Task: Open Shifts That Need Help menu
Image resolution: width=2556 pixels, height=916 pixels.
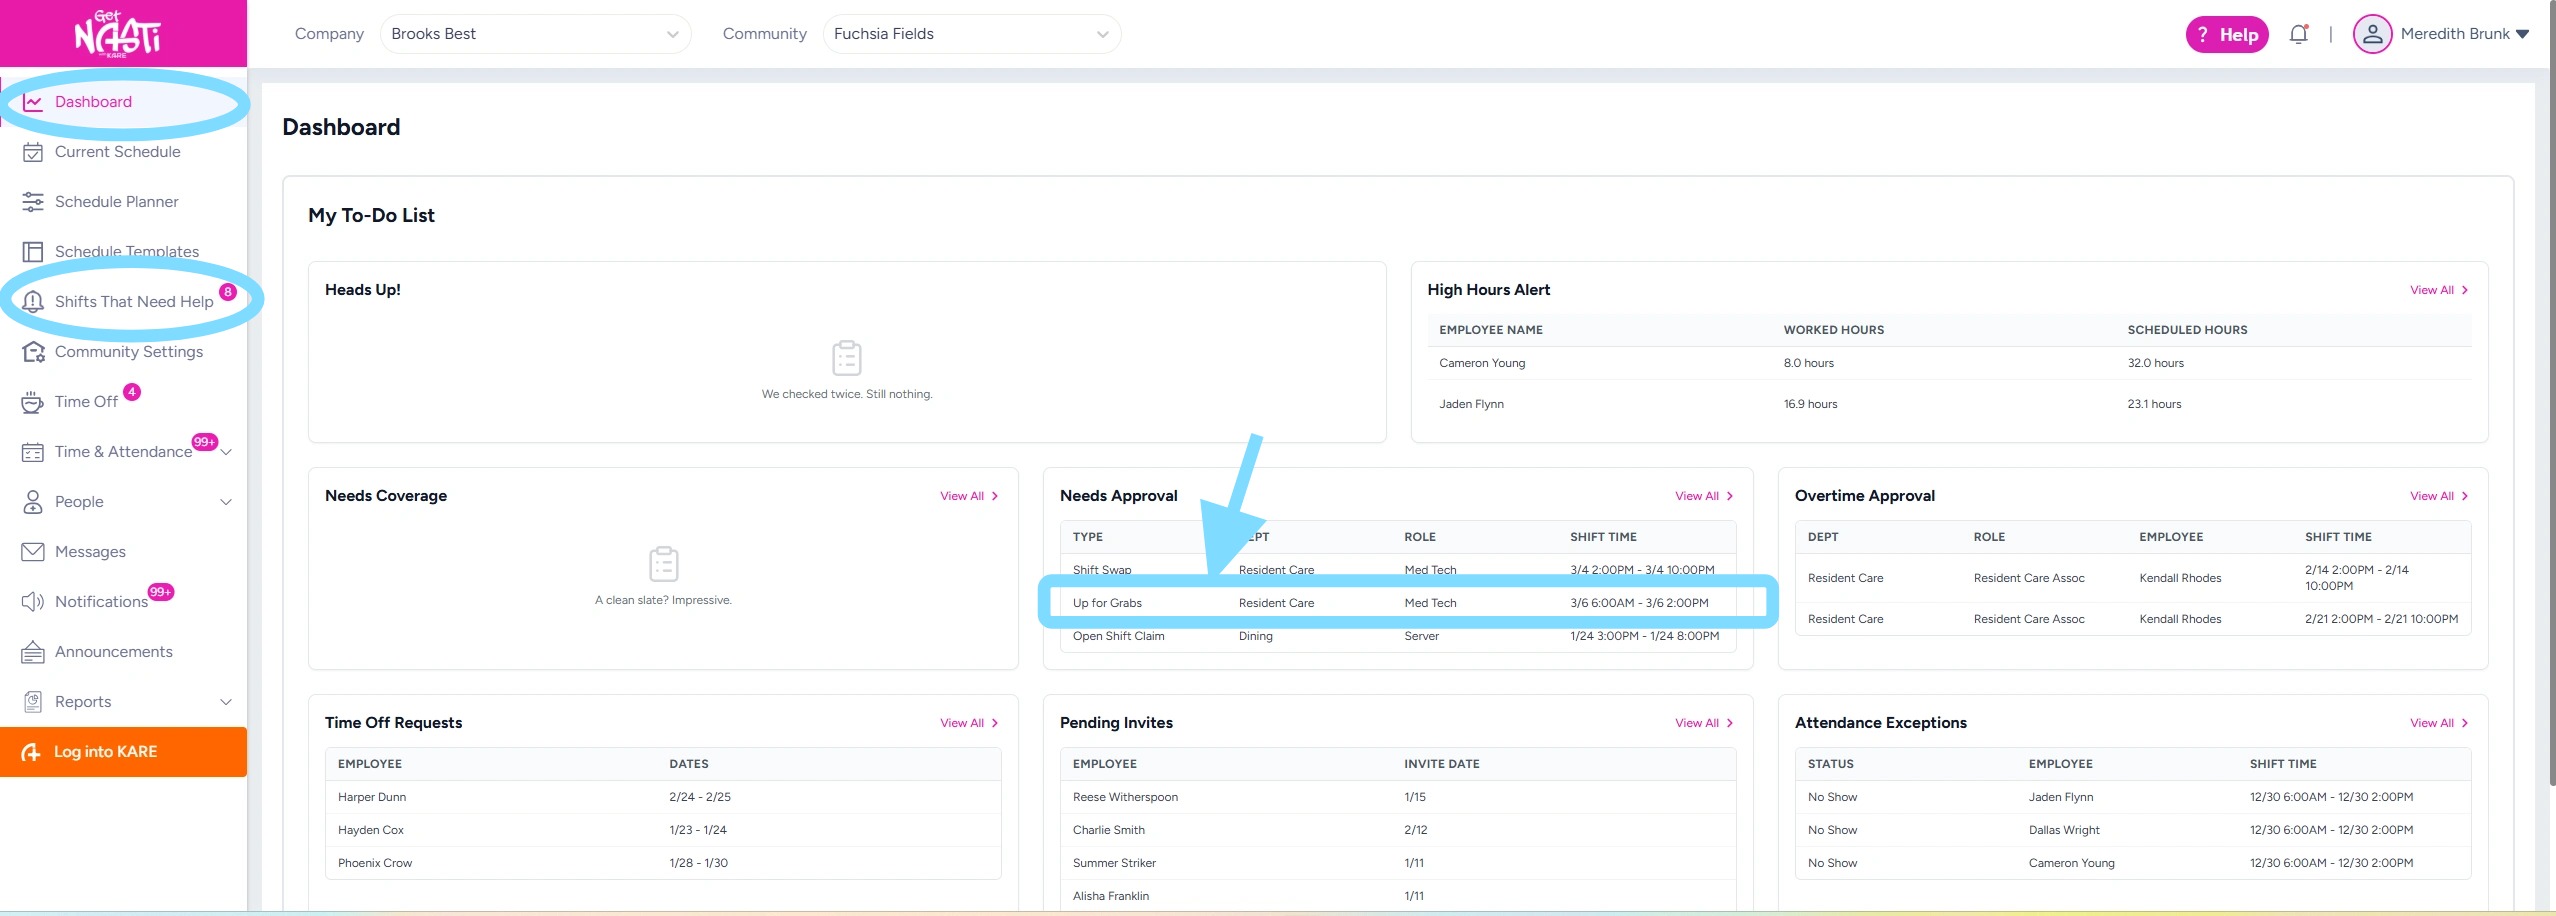Action: click(134, 302)
